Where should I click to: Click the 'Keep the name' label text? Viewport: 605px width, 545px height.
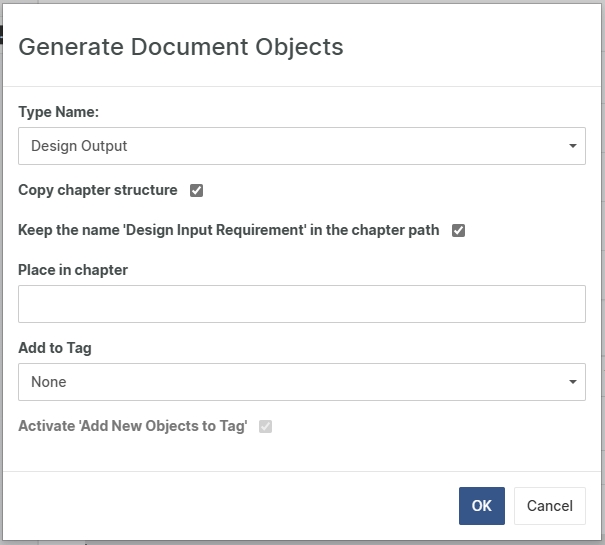[x=228, y=230]
